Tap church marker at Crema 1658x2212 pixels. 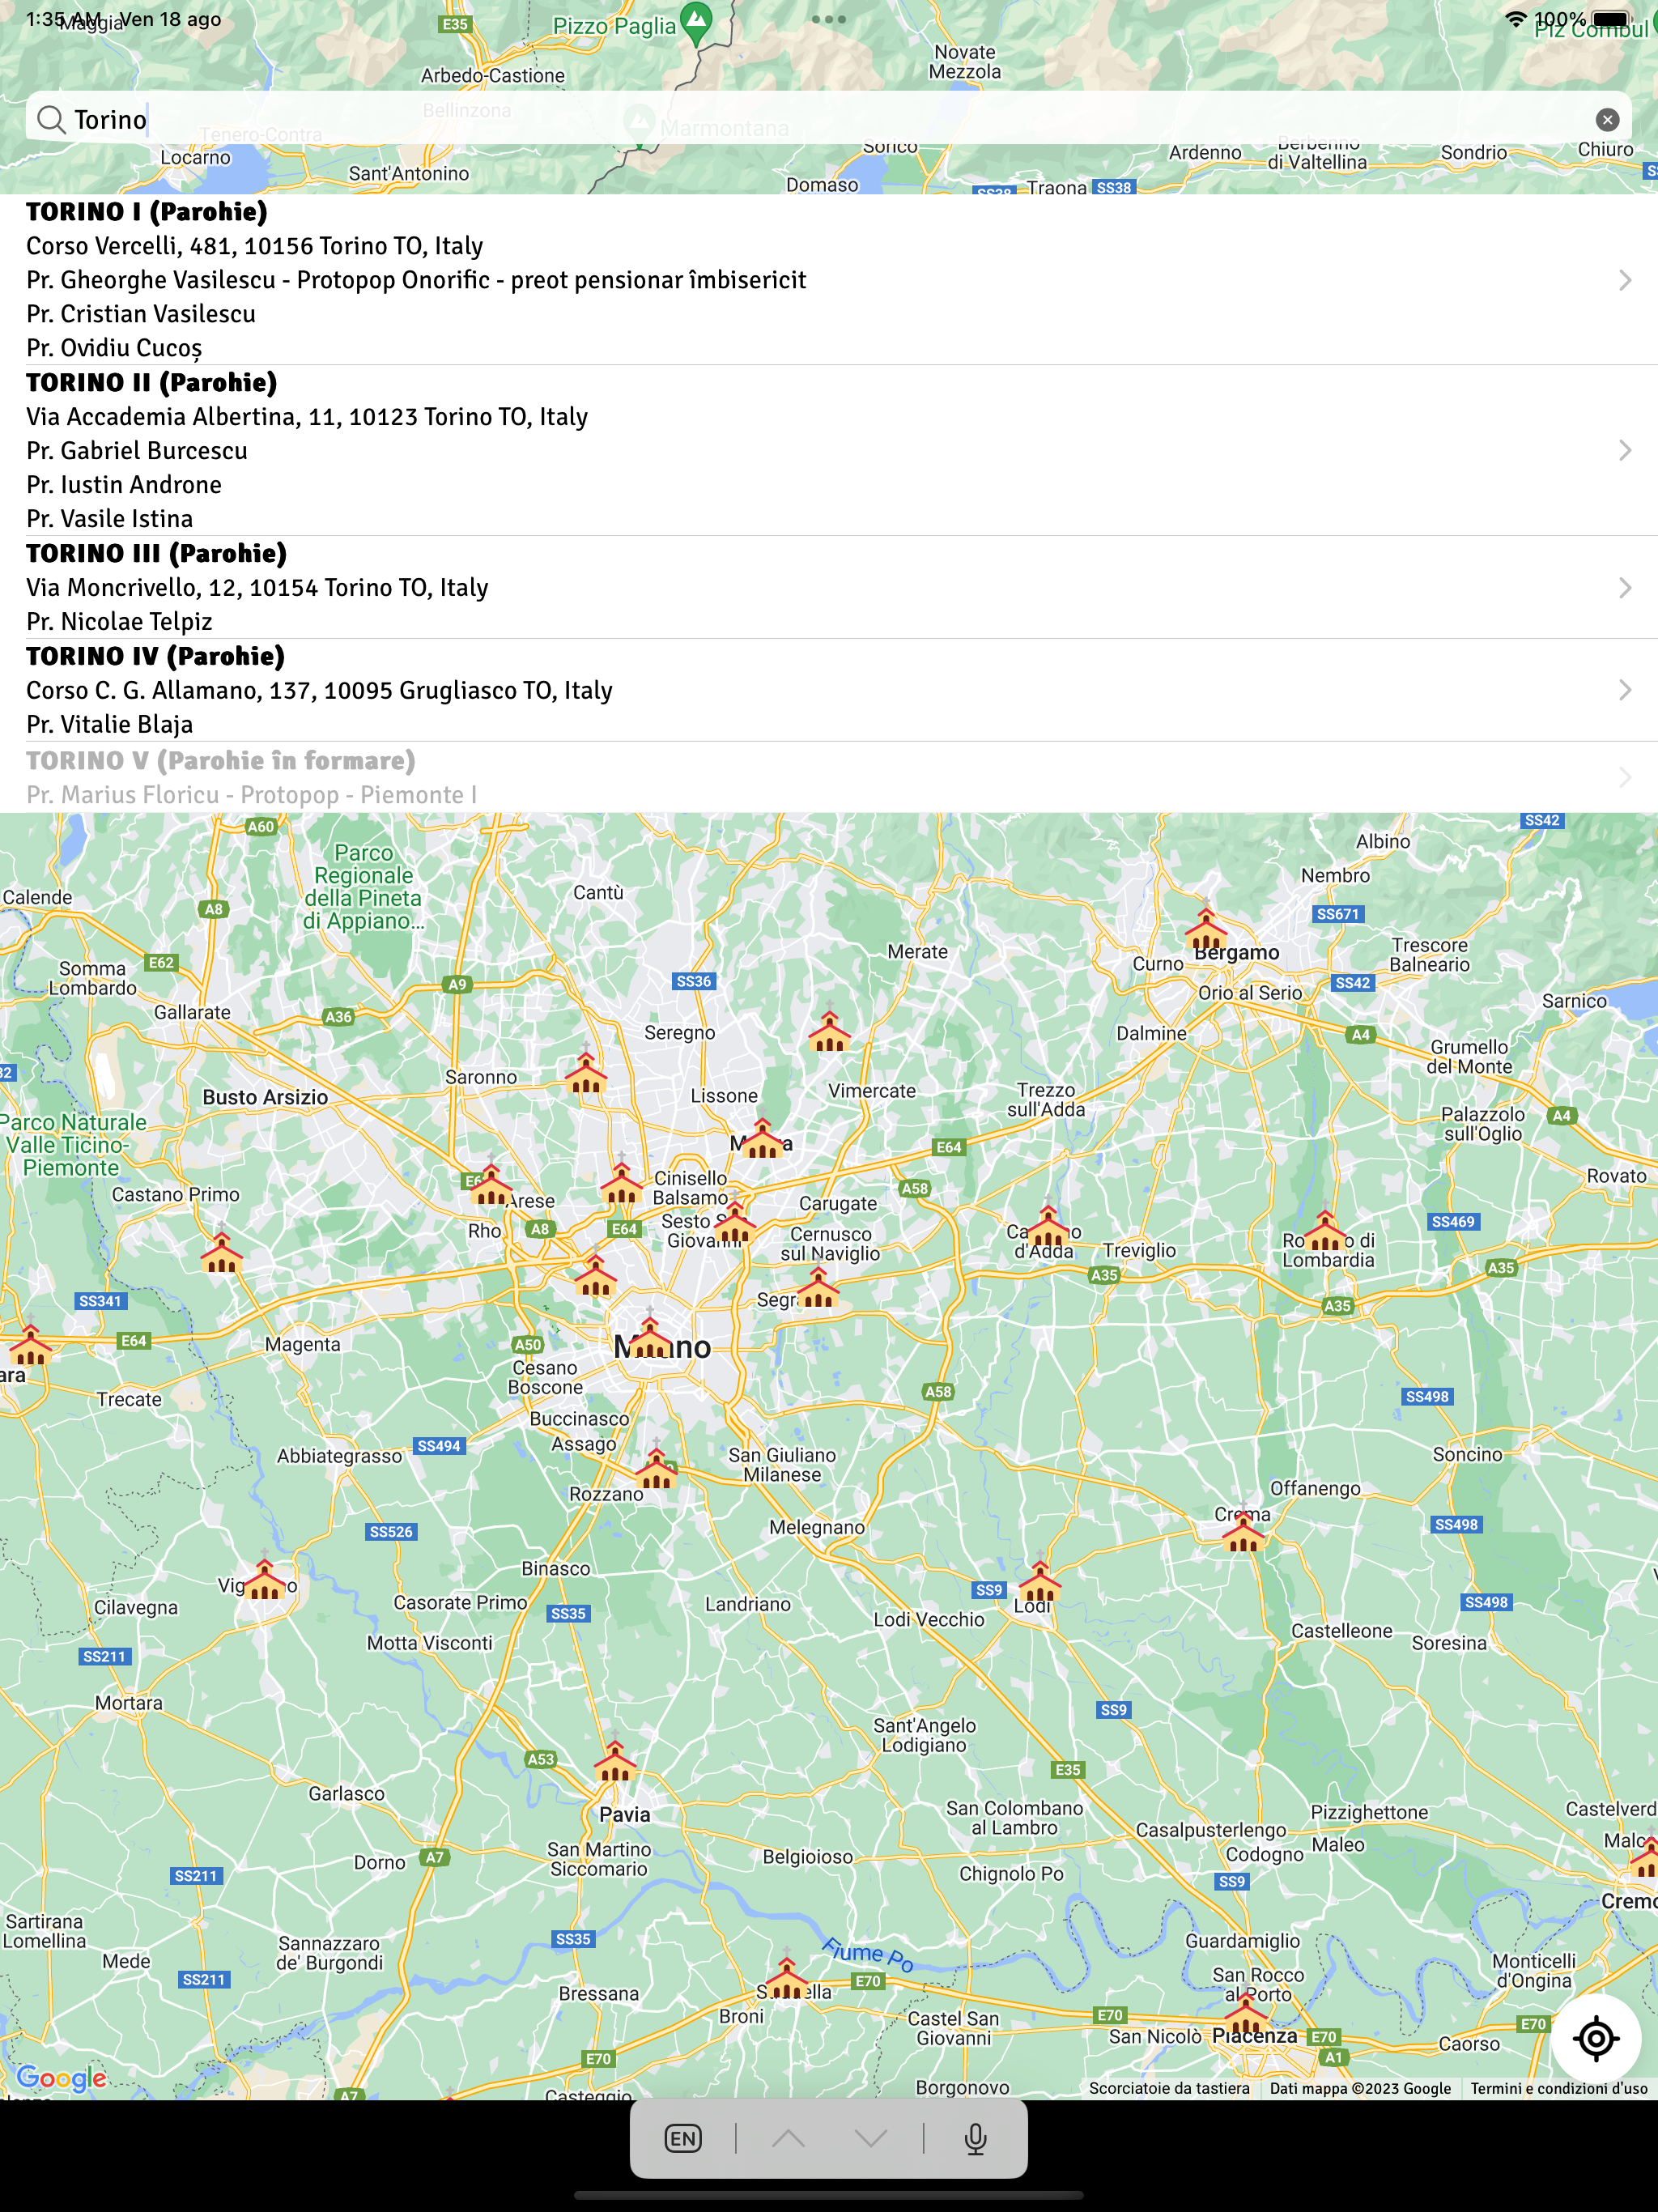1243,1530
